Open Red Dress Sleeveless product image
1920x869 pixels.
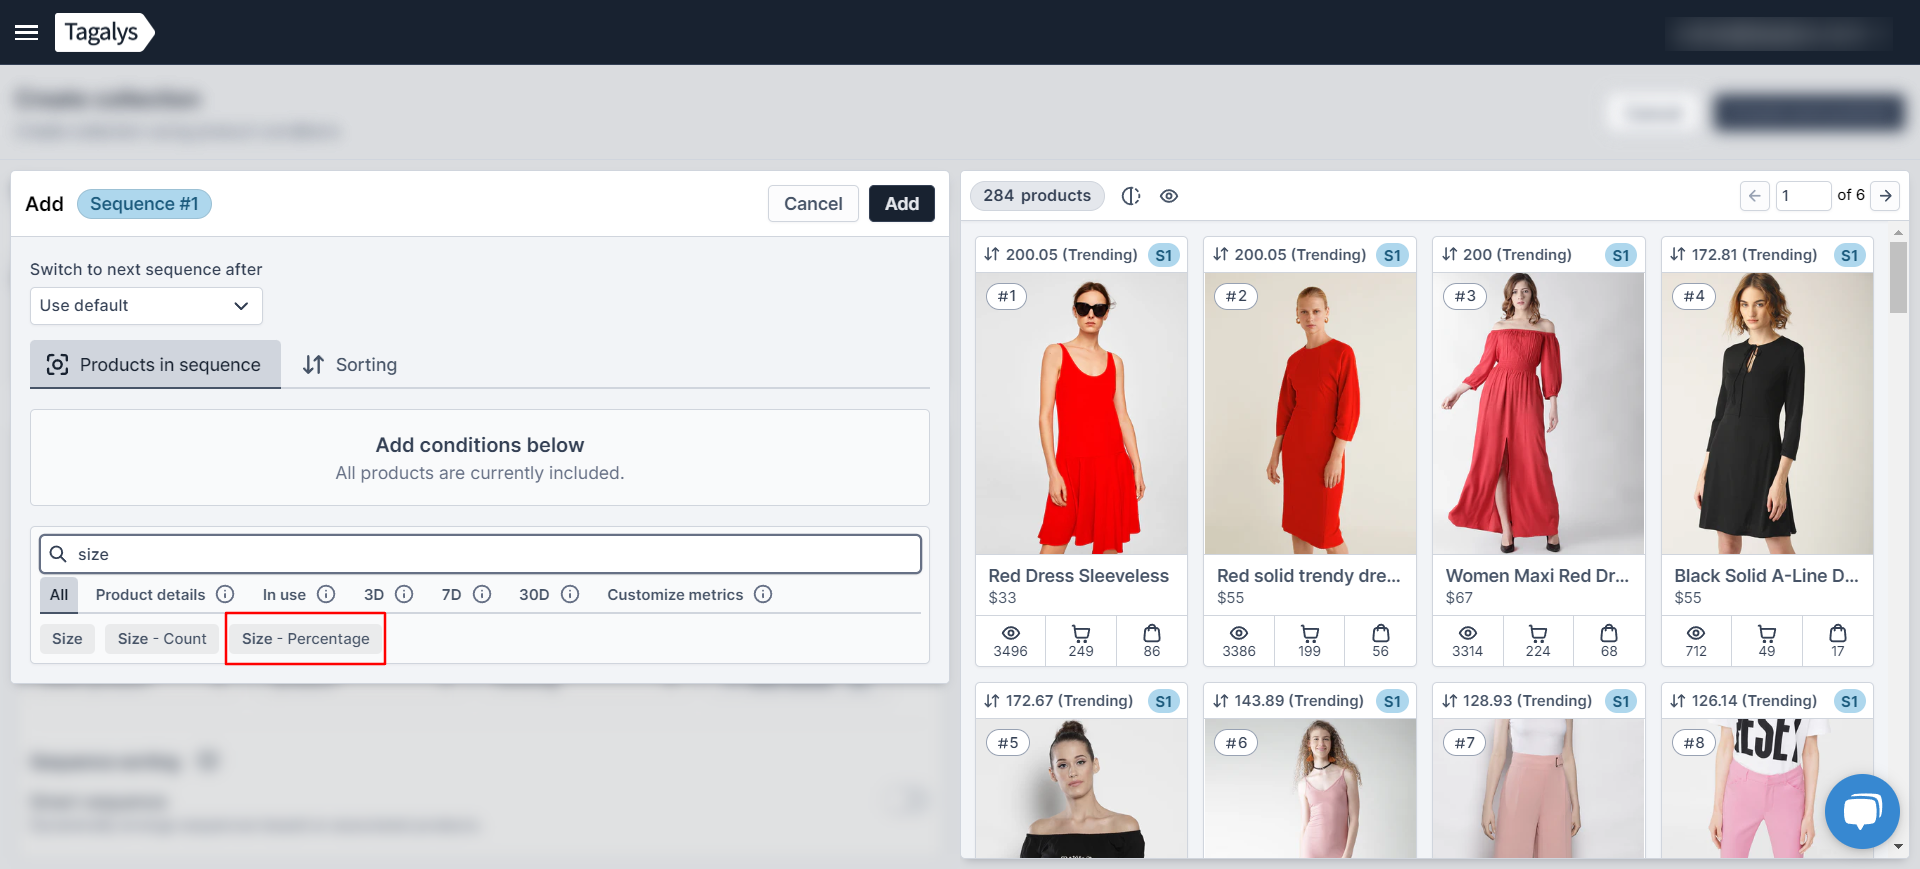[x=1082, y=414]
